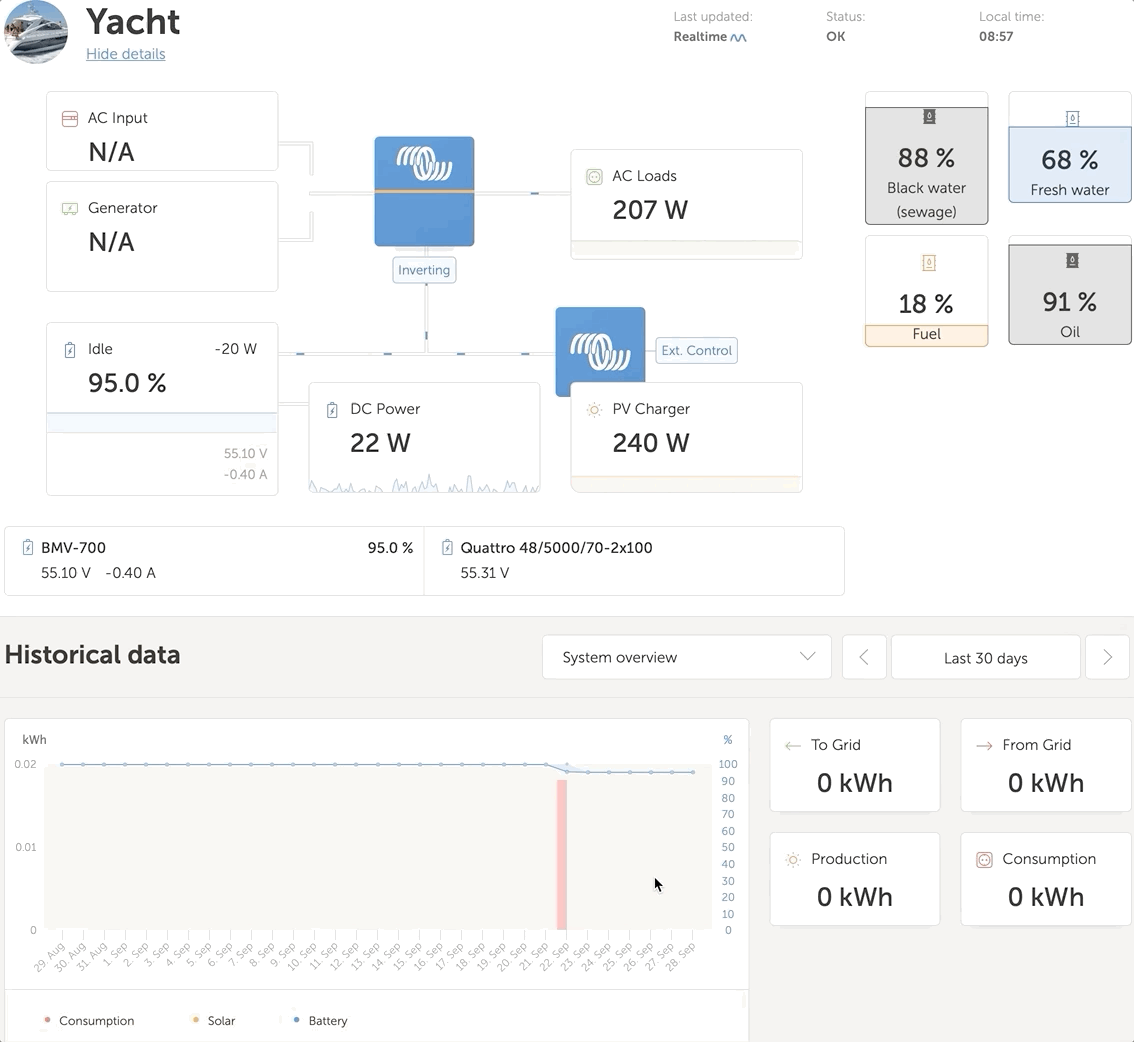Toggle Solar series in chart legend
Screen dimensions: 1134x1042
point(213,1021)
